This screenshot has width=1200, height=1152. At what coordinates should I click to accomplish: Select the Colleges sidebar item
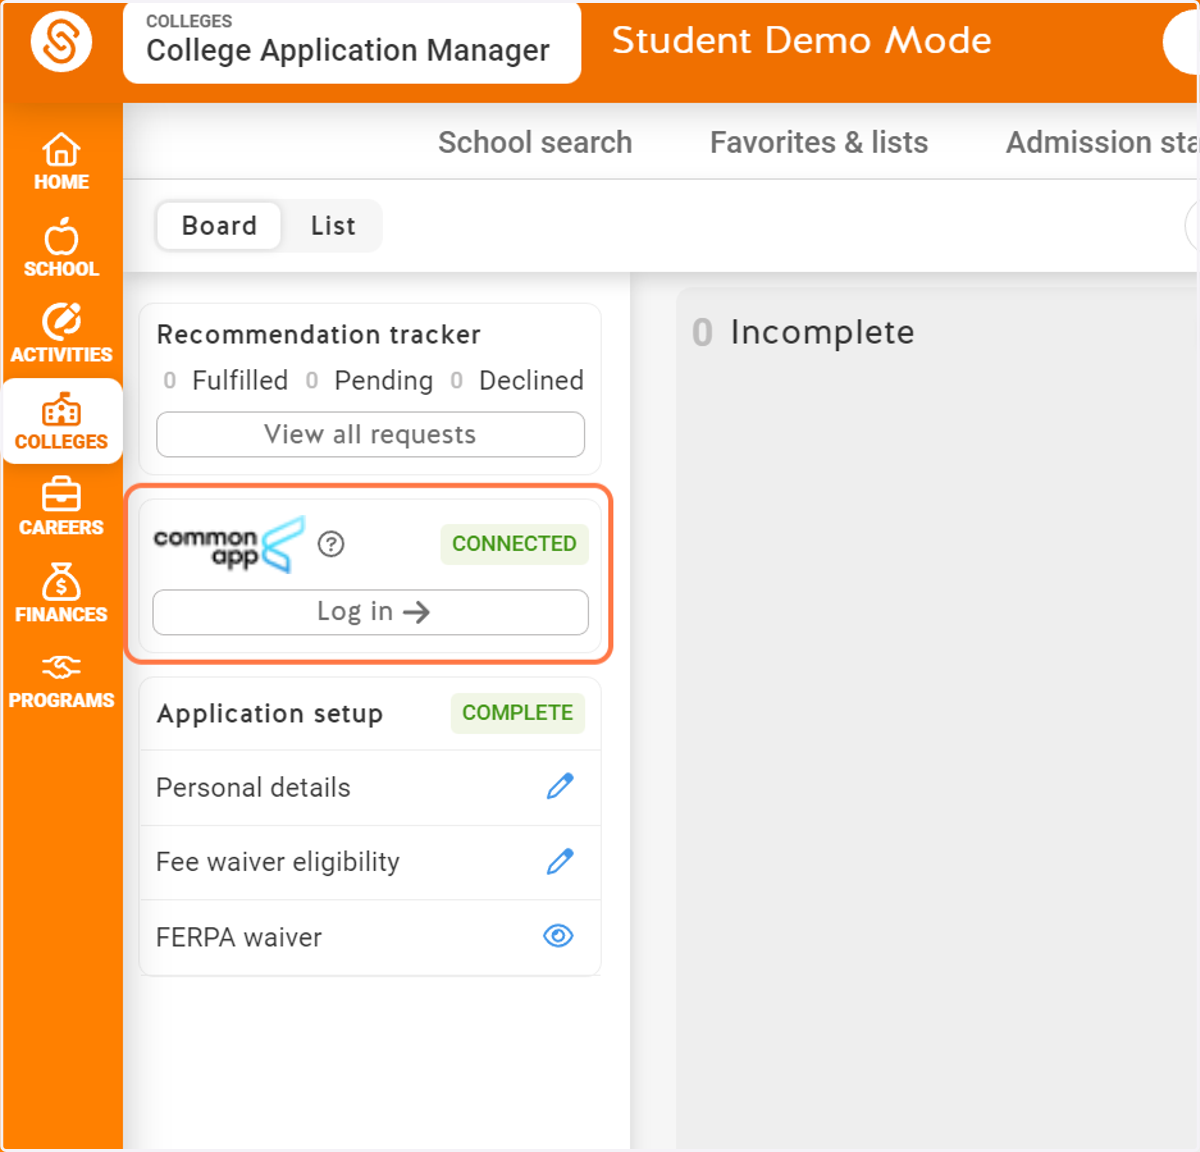(x=61, y=421)
